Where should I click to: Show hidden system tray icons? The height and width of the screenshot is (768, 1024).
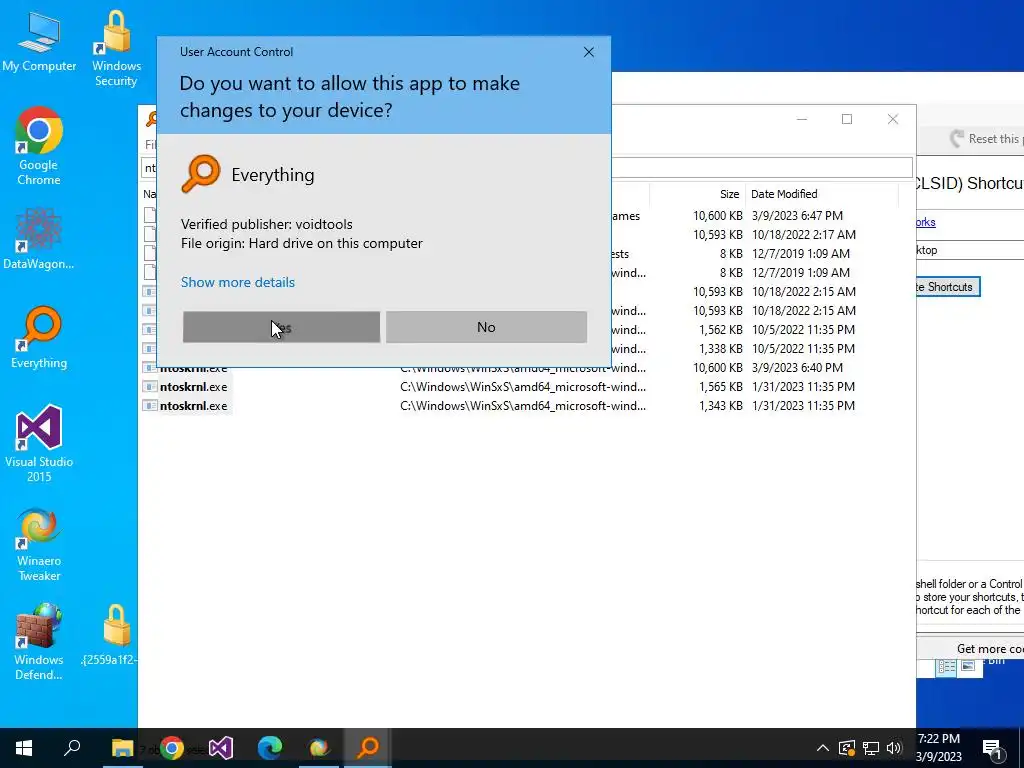click(822, 748)
